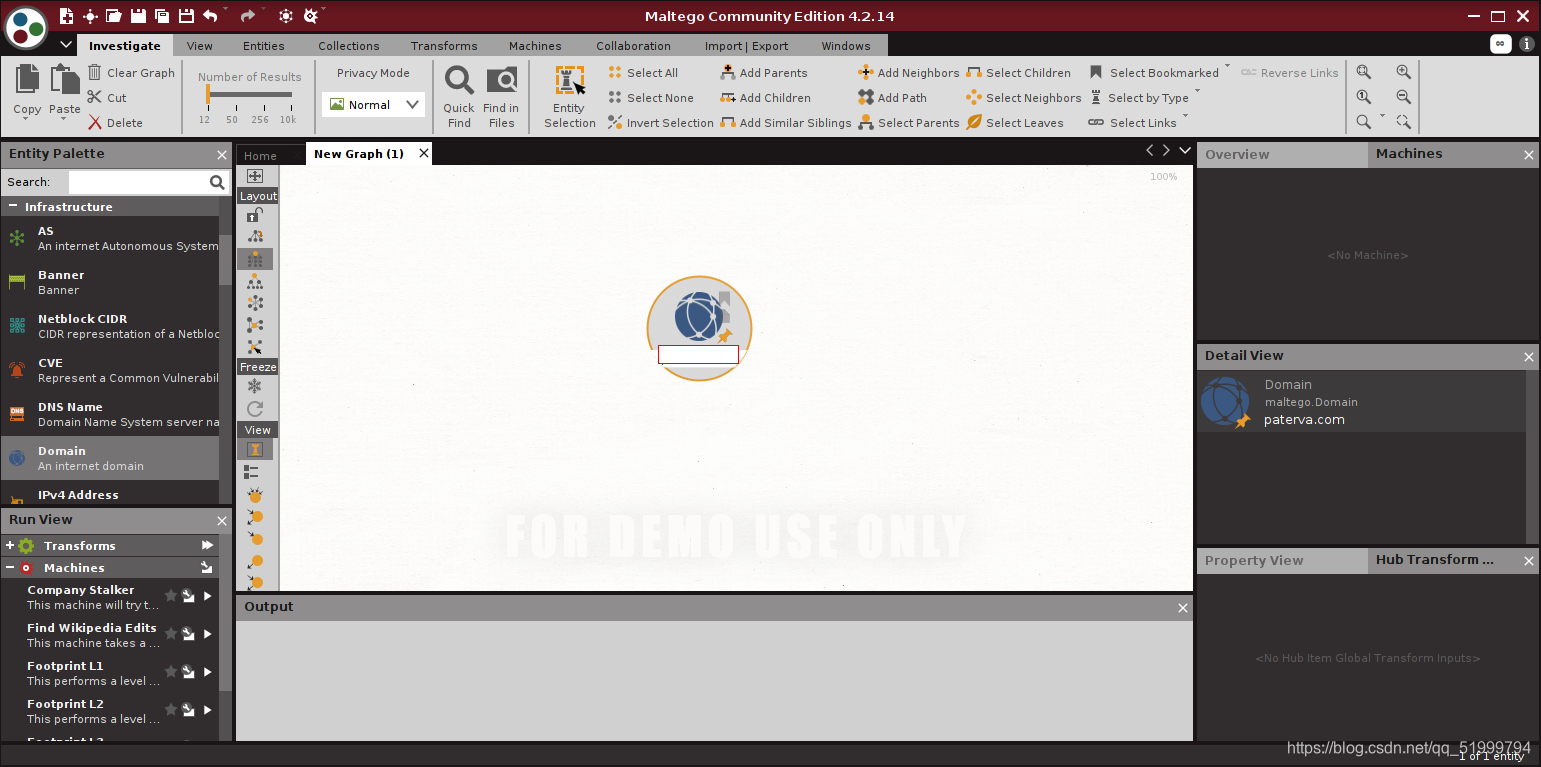Run the Find Wikipedia Edits machine
The image size is (1541, 767).
coord(207,633)
